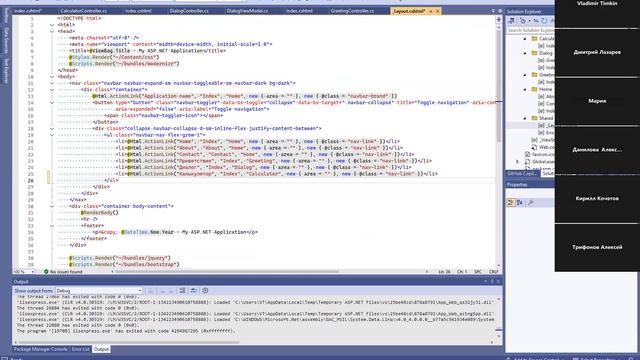Open the Output window options dropdown
This screenshot has height=360, width=640.
(486, 282)
